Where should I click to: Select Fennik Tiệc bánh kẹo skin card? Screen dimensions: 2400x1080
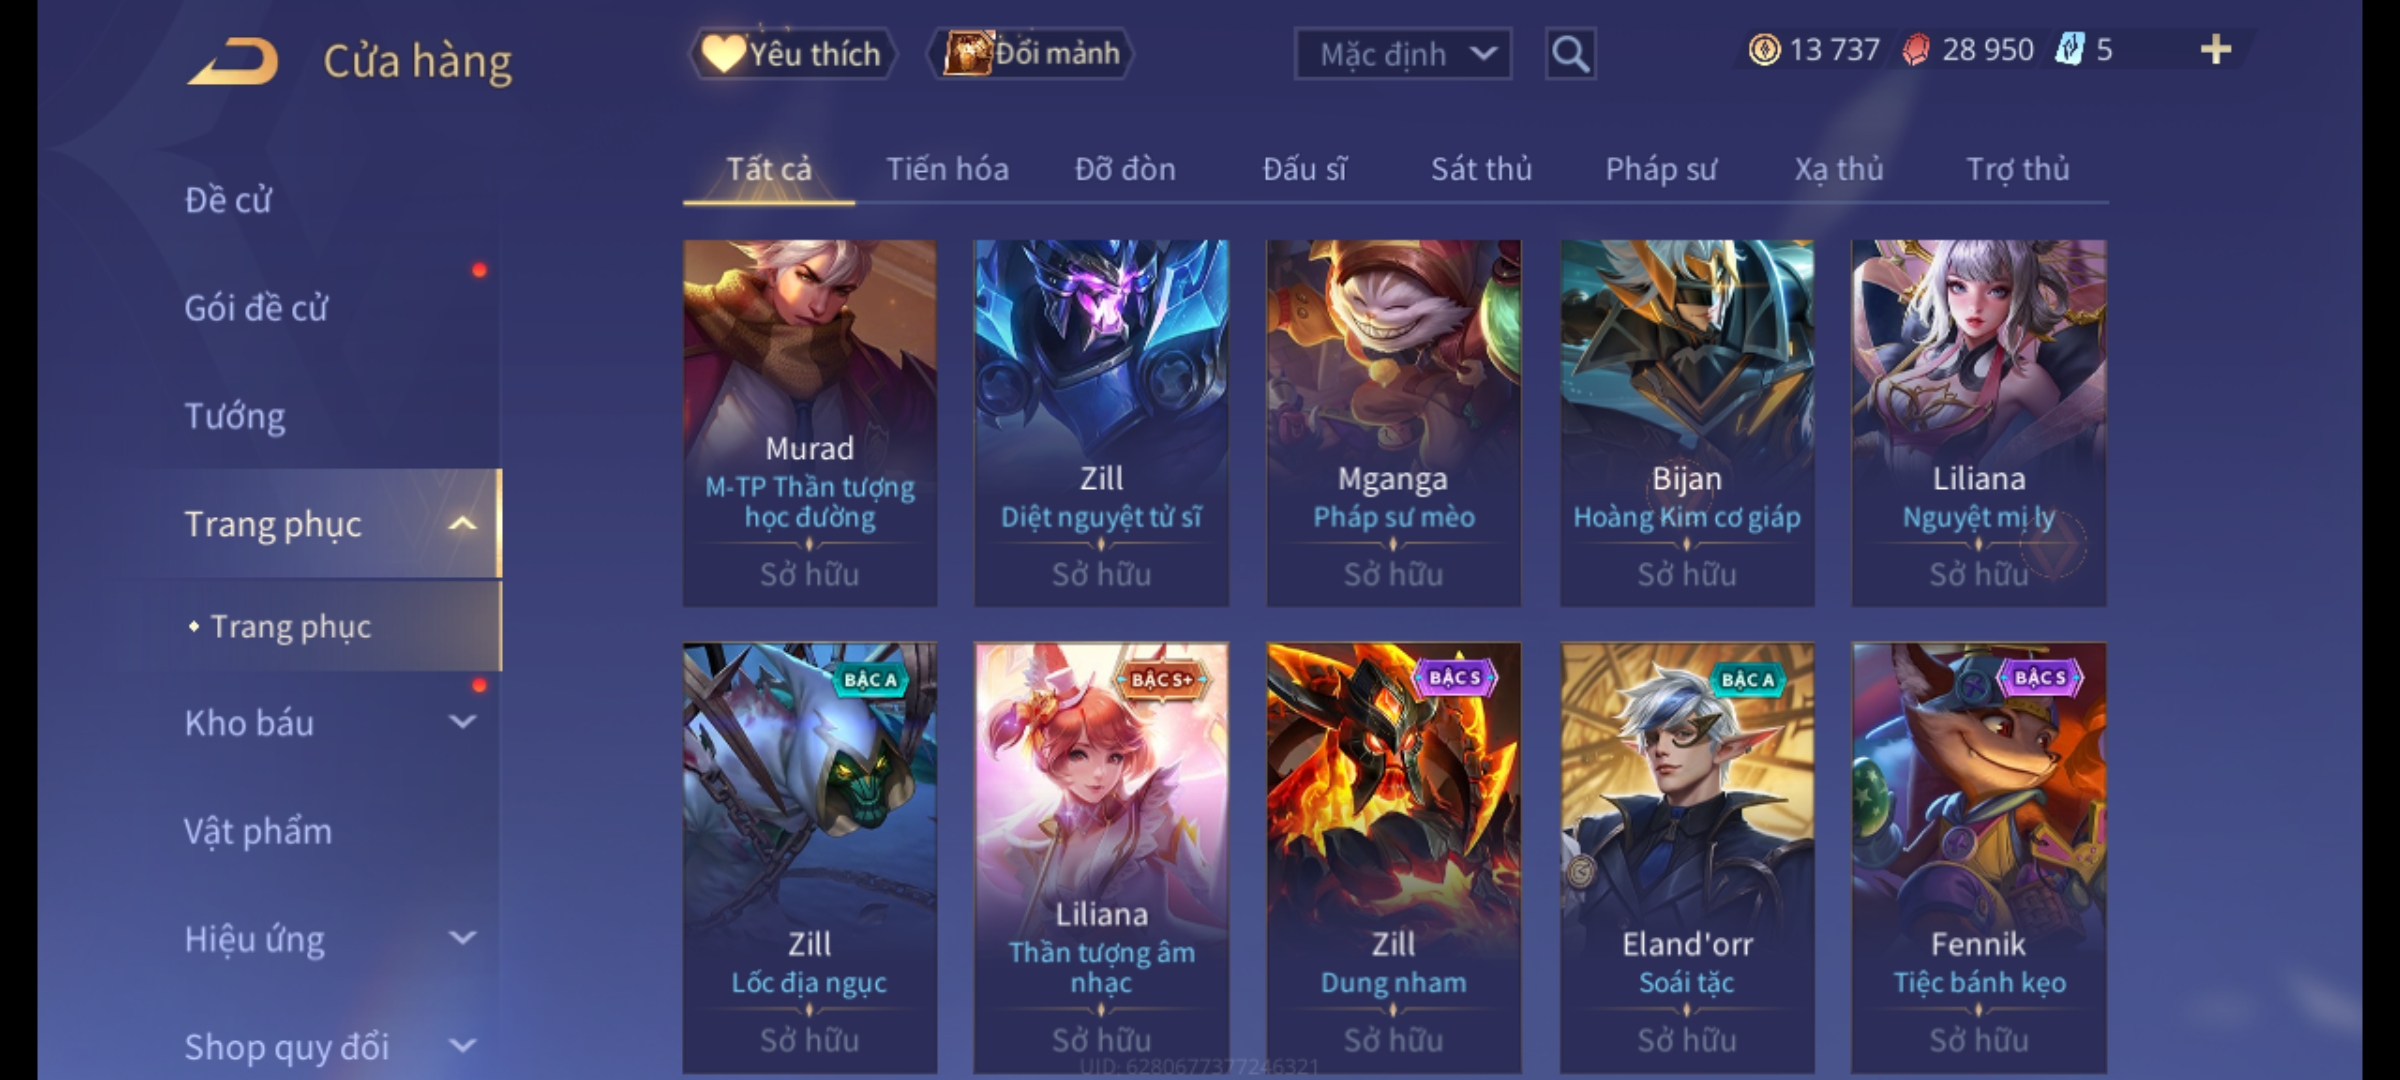pos(1978,858)
